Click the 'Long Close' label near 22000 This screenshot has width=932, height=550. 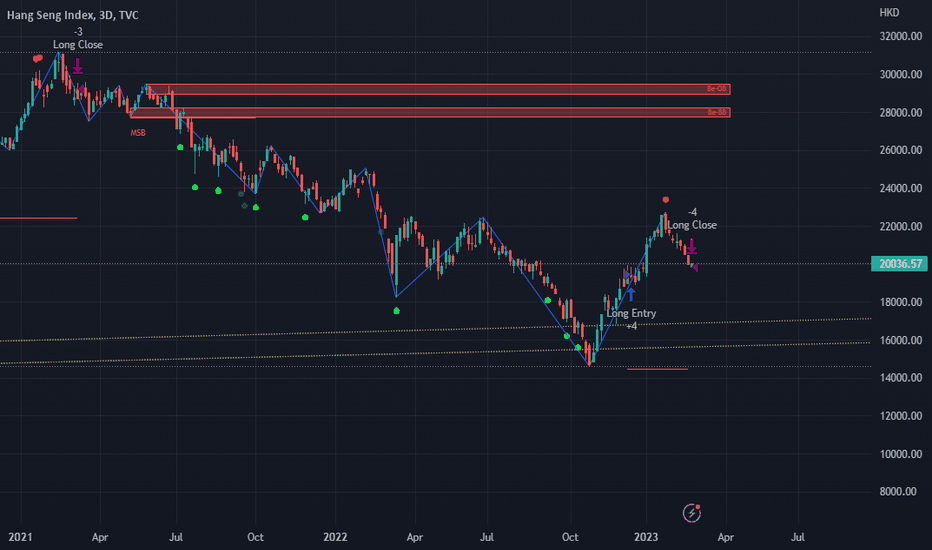pos(692,225)
